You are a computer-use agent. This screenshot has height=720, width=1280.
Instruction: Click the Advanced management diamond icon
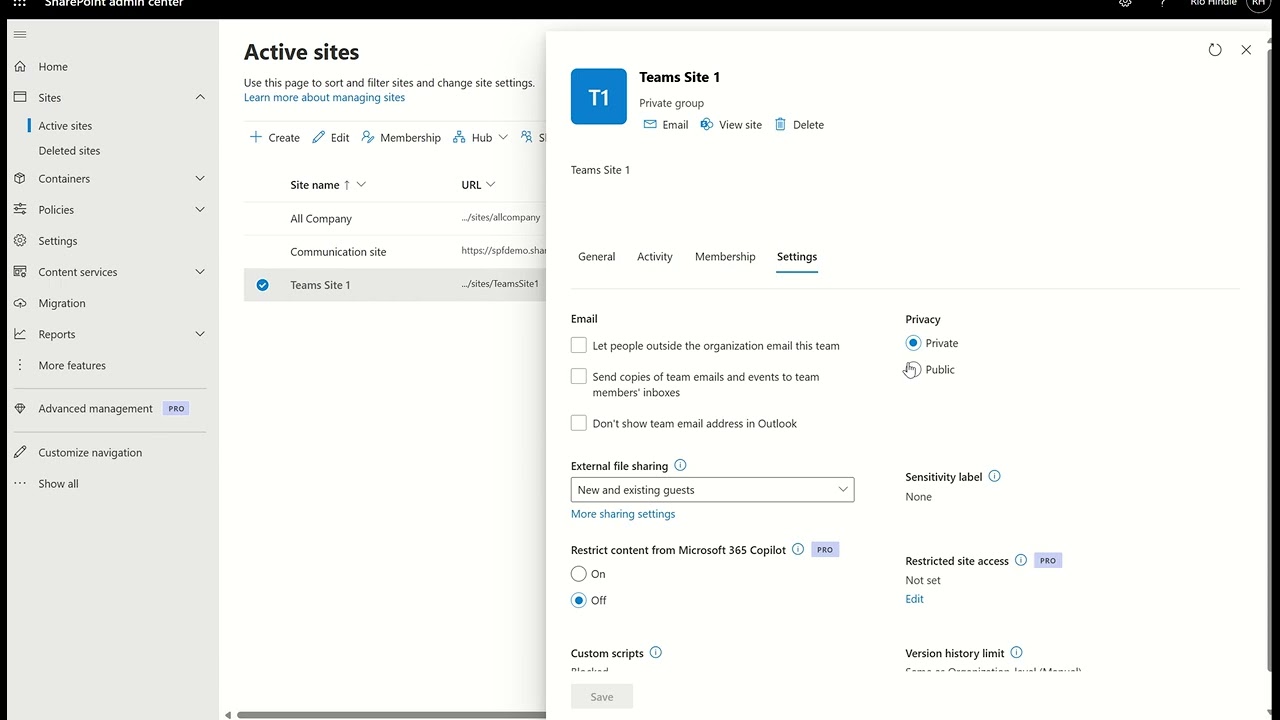click(20, 409)
